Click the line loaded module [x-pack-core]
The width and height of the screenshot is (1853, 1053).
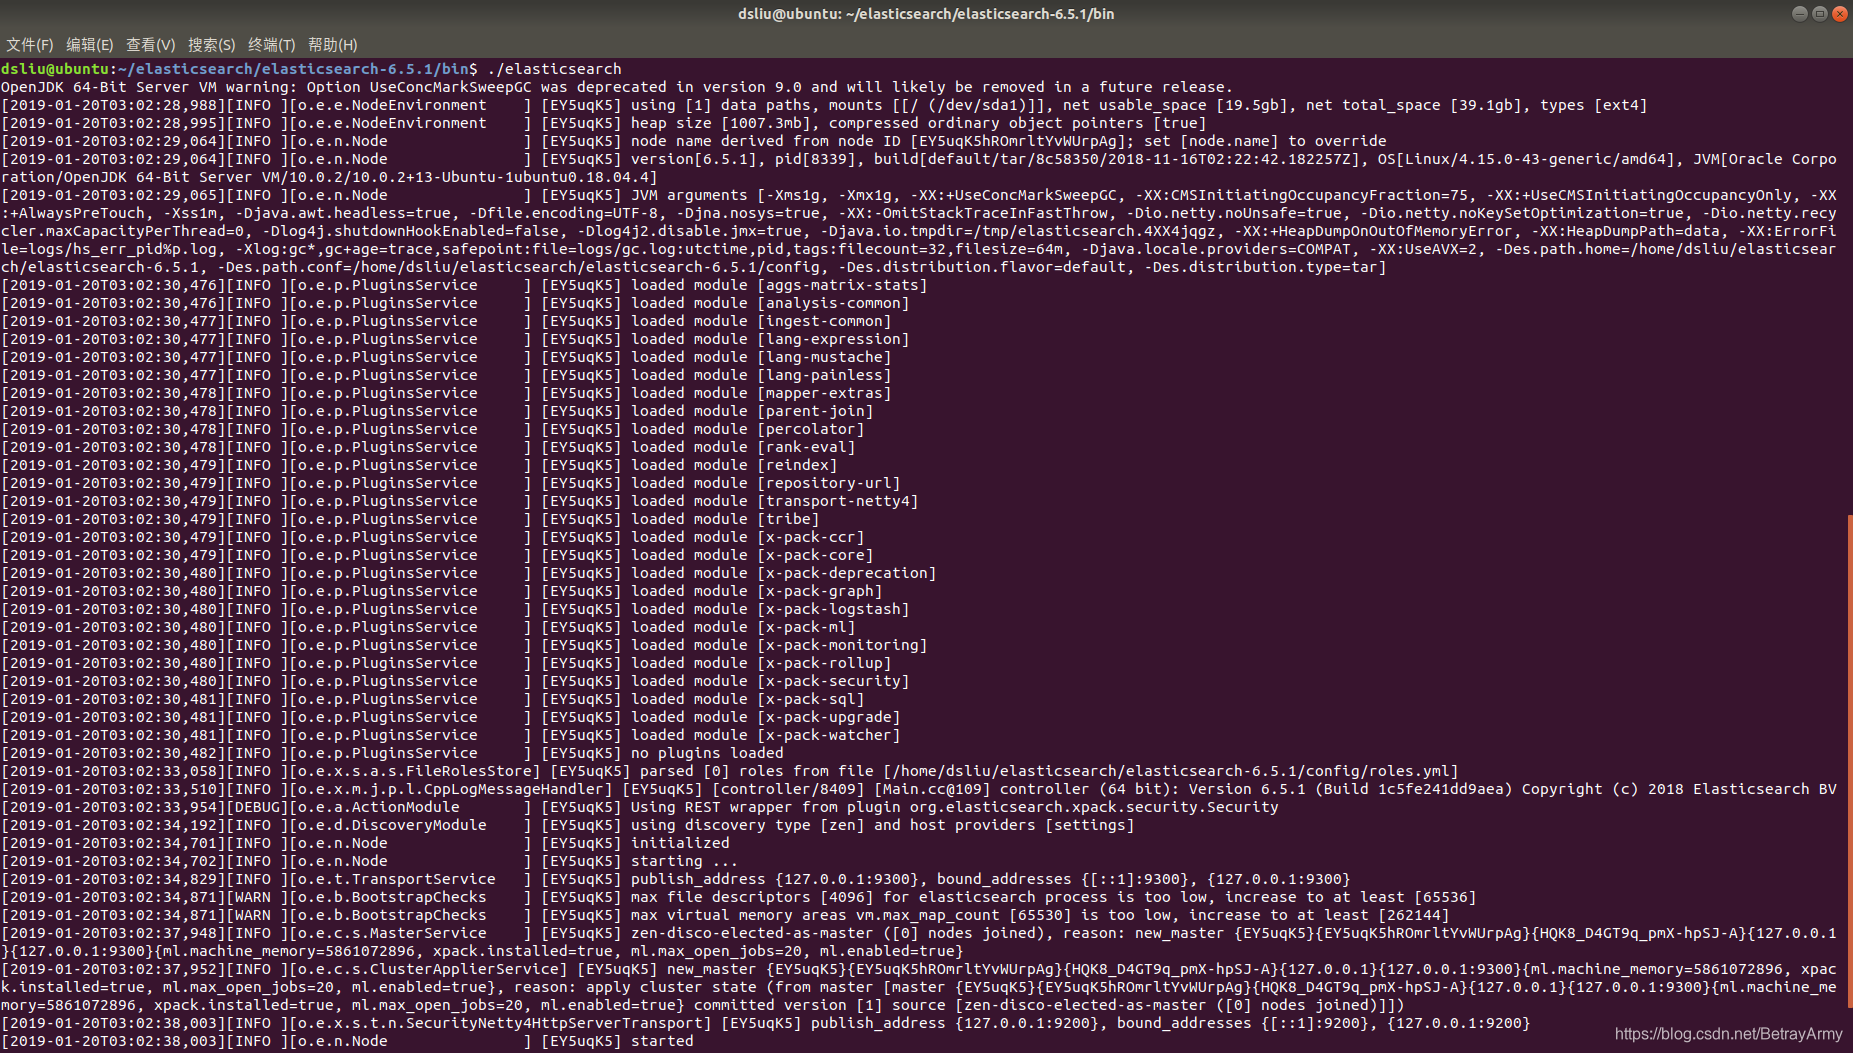click(438, 555)
